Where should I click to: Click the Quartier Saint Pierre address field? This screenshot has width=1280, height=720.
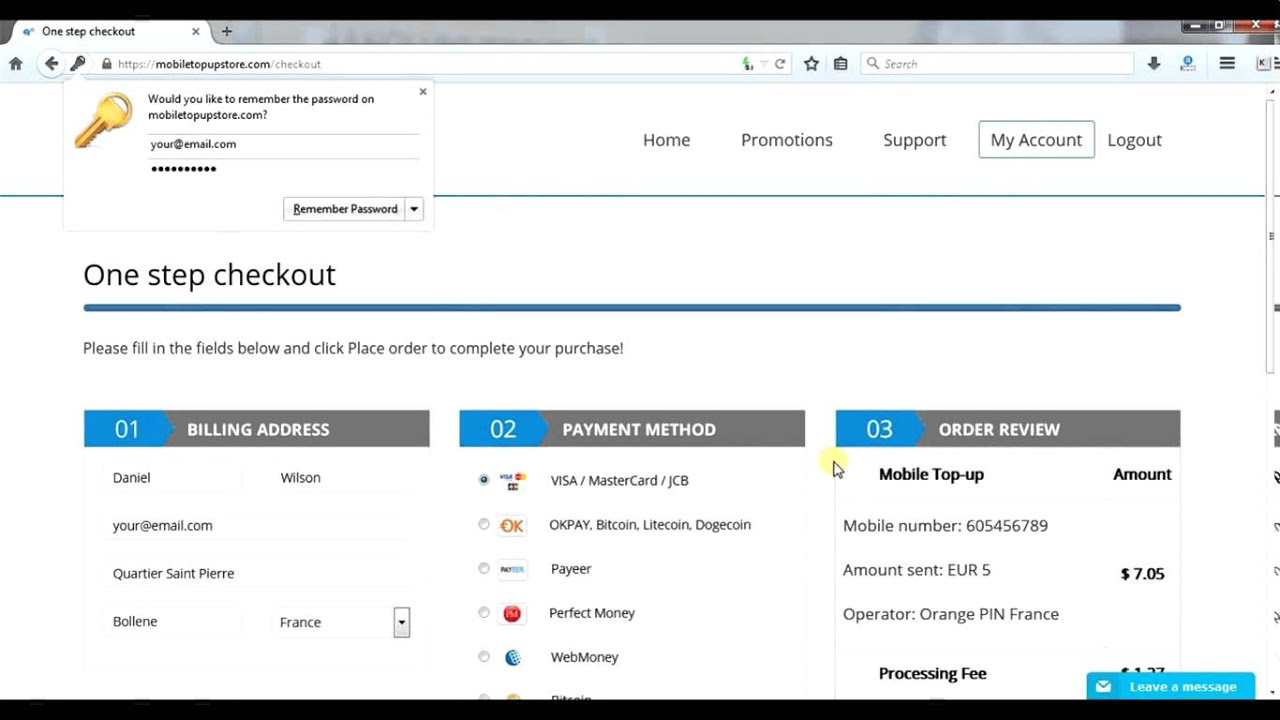(257, 574)
